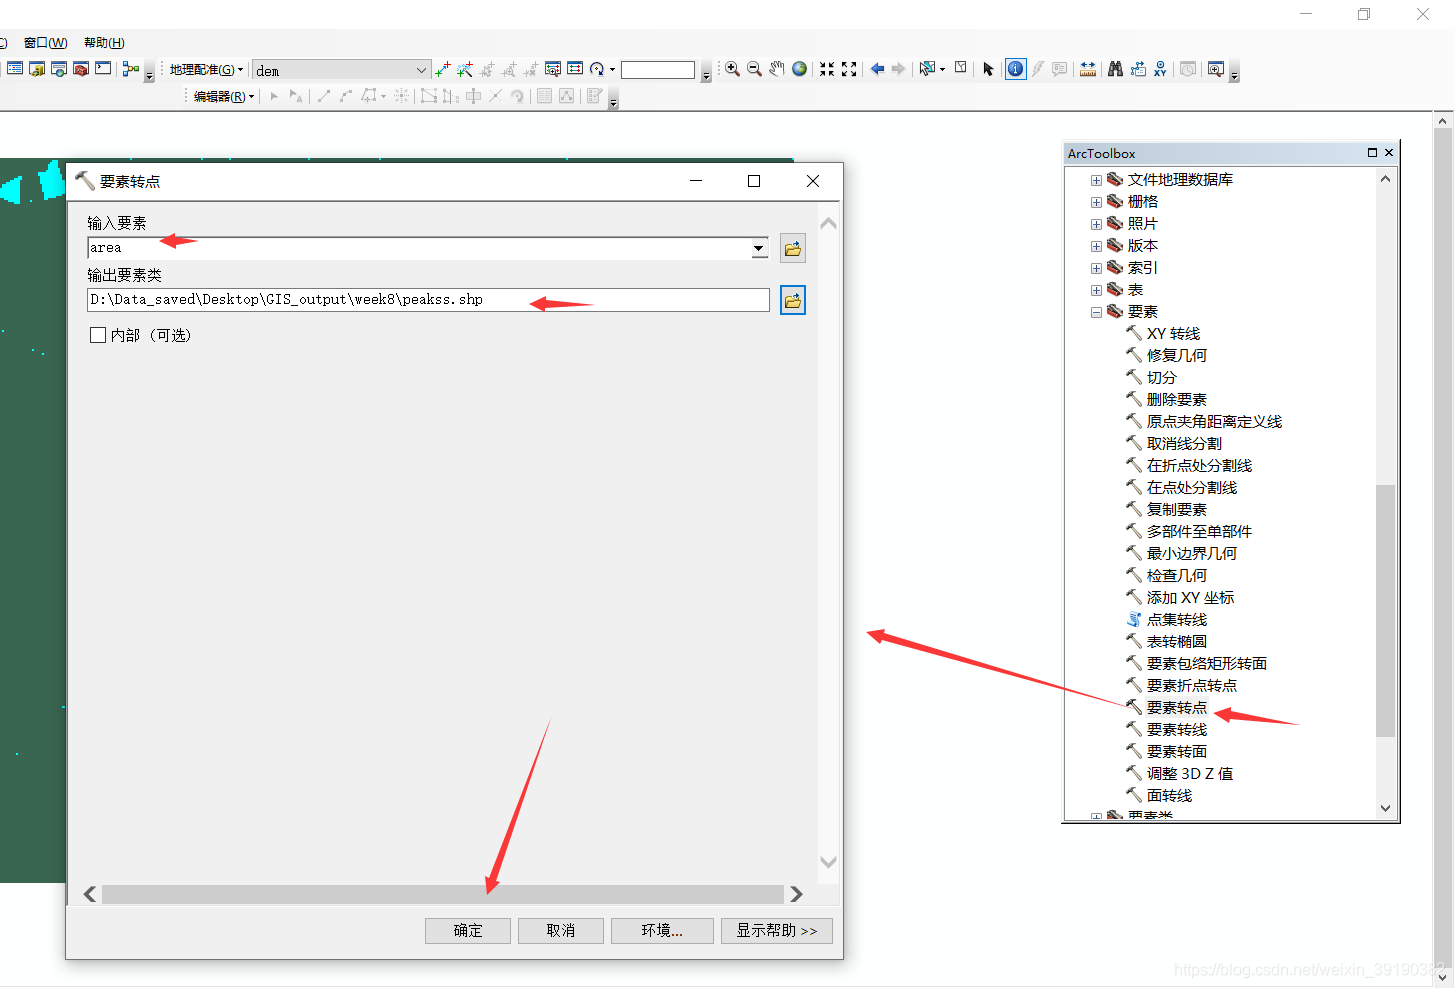Browse for output feature class folder icon
The height and width of the screenshot is (988, 1455).
(793, 300)
